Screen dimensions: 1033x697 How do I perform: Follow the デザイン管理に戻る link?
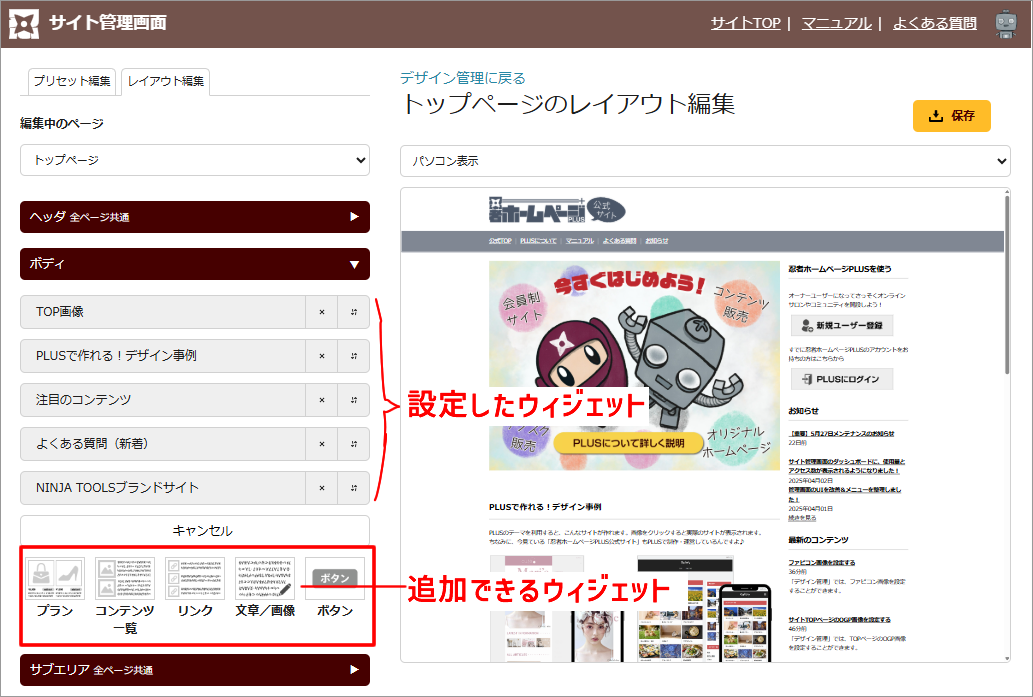click(x=462, y=78)
